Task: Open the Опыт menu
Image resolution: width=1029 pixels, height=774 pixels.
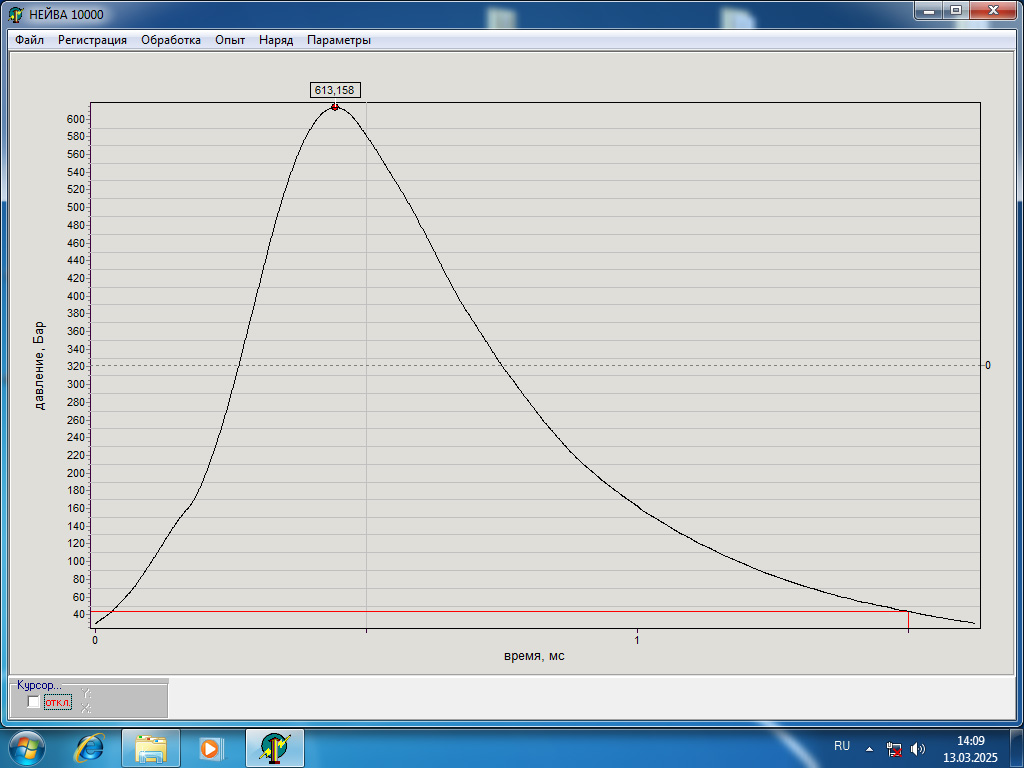Action: pos(230,40)
